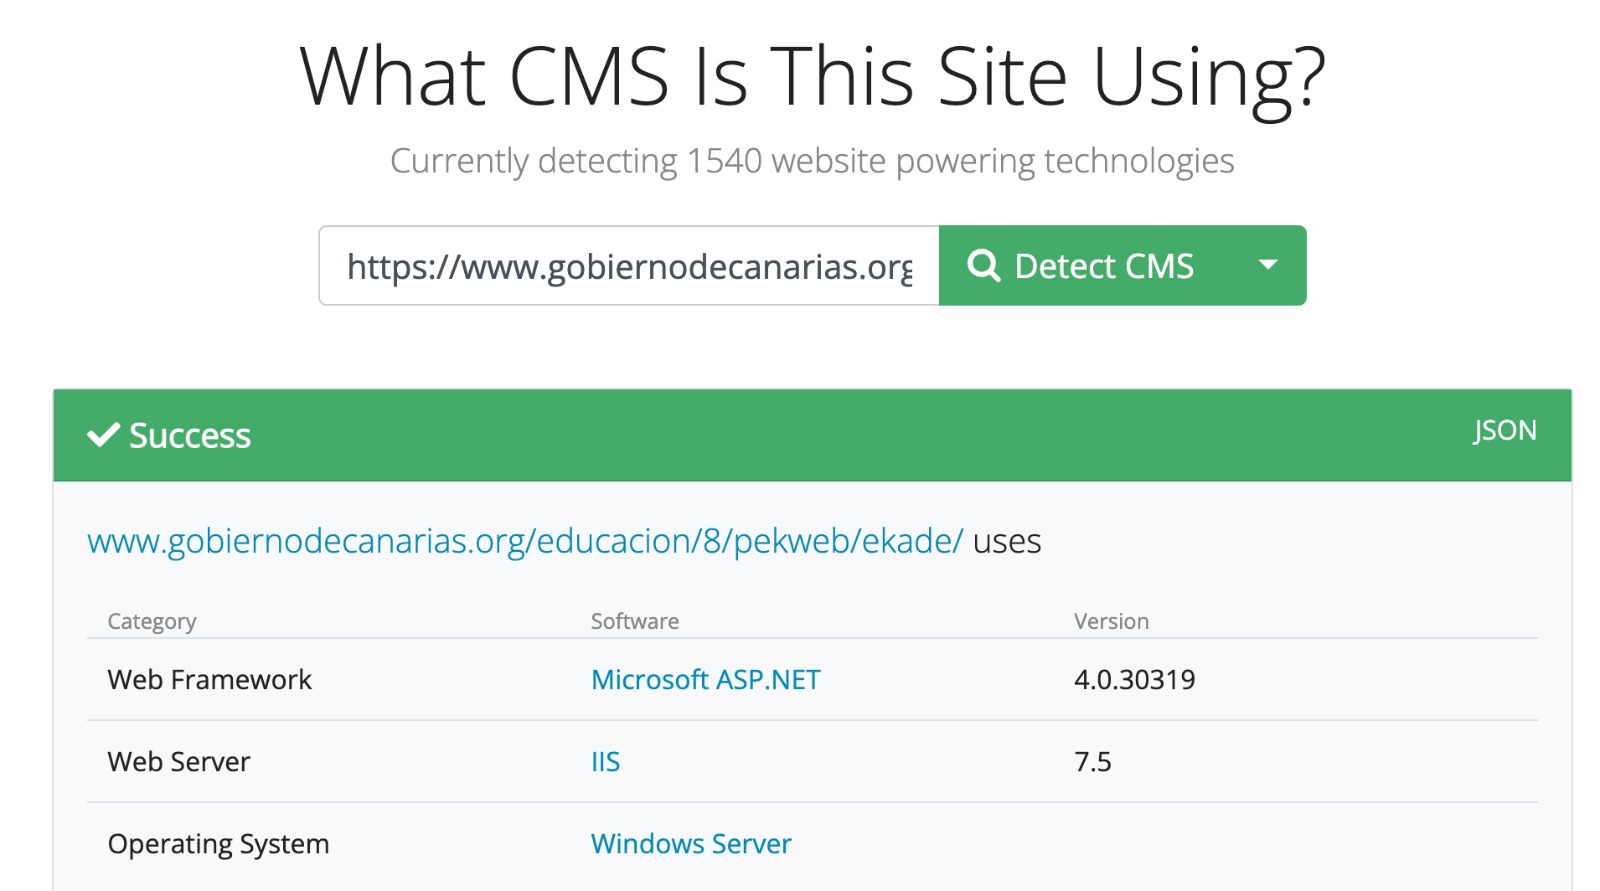Select the 7.5 version value
The image size is (1600, 891).
(x=1092, y=762)
